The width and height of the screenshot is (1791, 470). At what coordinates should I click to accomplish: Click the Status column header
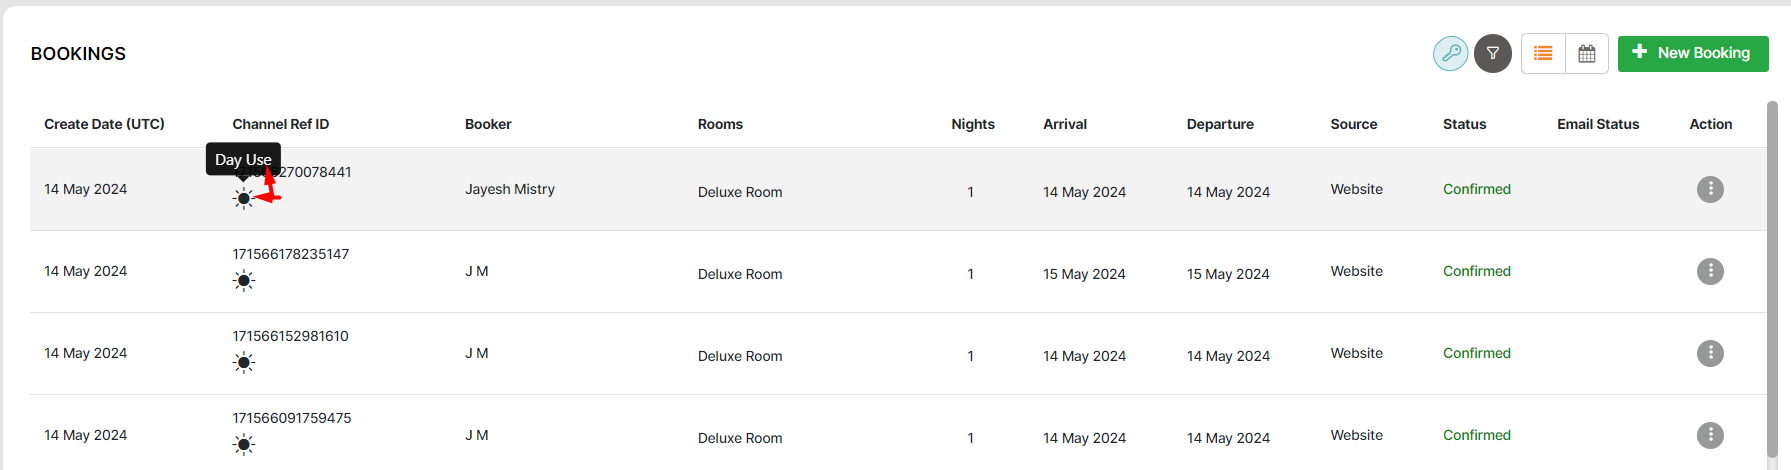(1464, 124)
